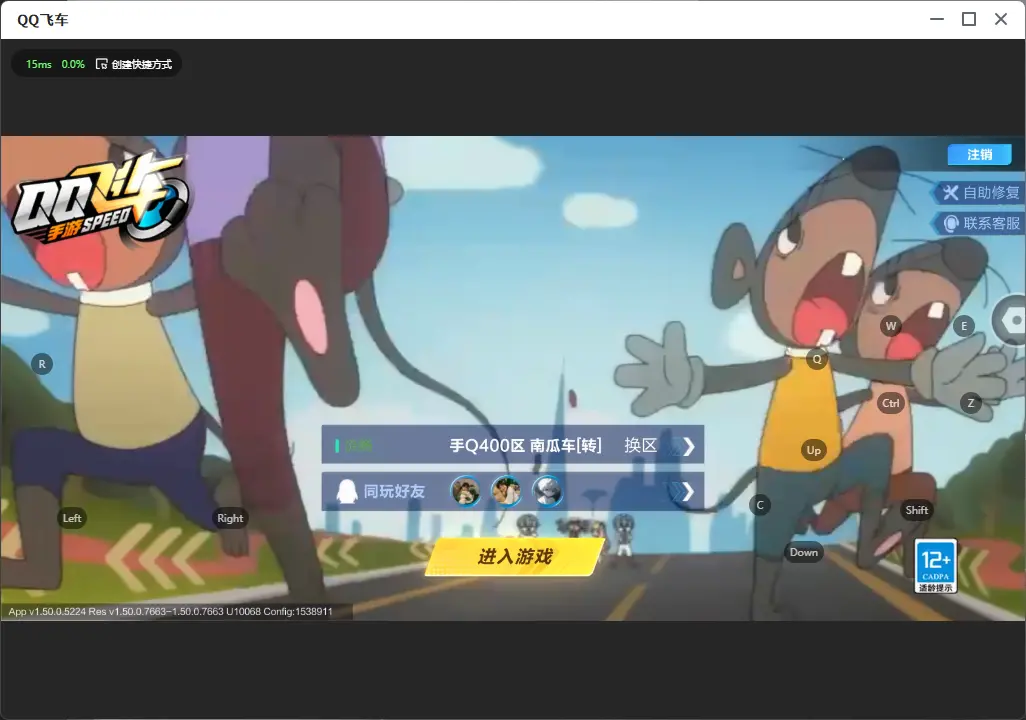Click the 0.0% packet loss indicator
The image size is (1026, 720).
point(73,64)
